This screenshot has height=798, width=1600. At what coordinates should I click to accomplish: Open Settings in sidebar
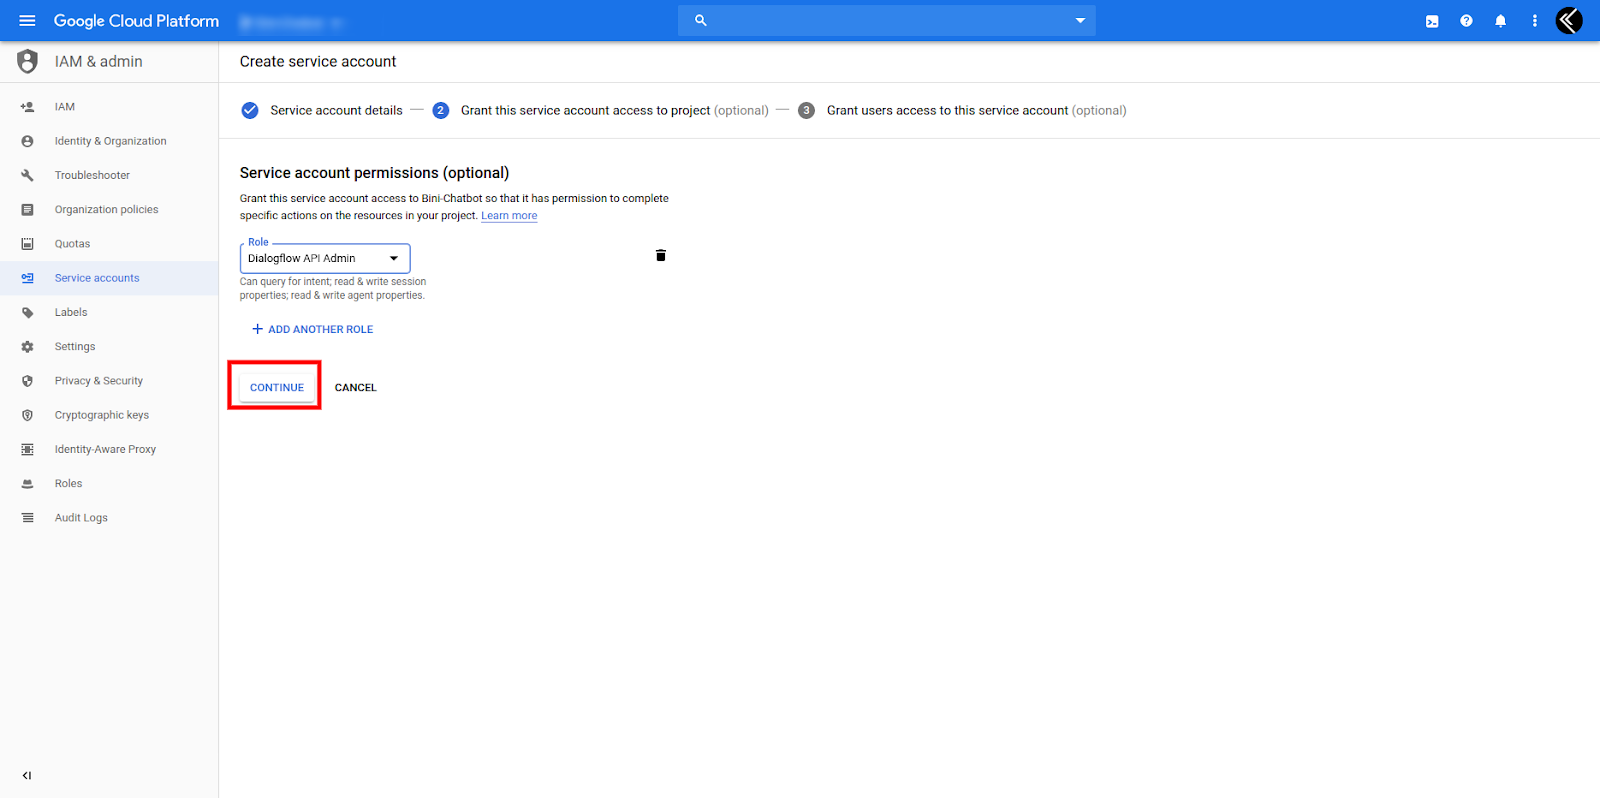pos(75,347)
